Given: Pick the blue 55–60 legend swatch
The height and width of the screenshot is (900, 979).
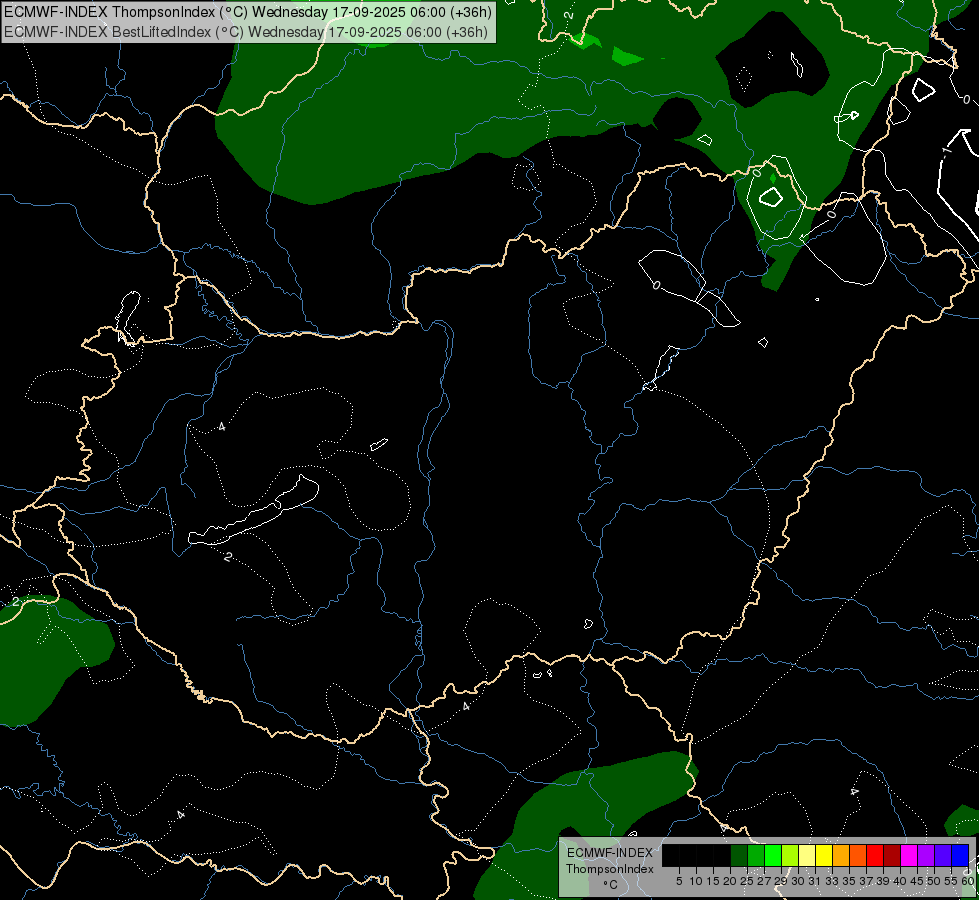Looking at the screenshot, I should (960, 855).
